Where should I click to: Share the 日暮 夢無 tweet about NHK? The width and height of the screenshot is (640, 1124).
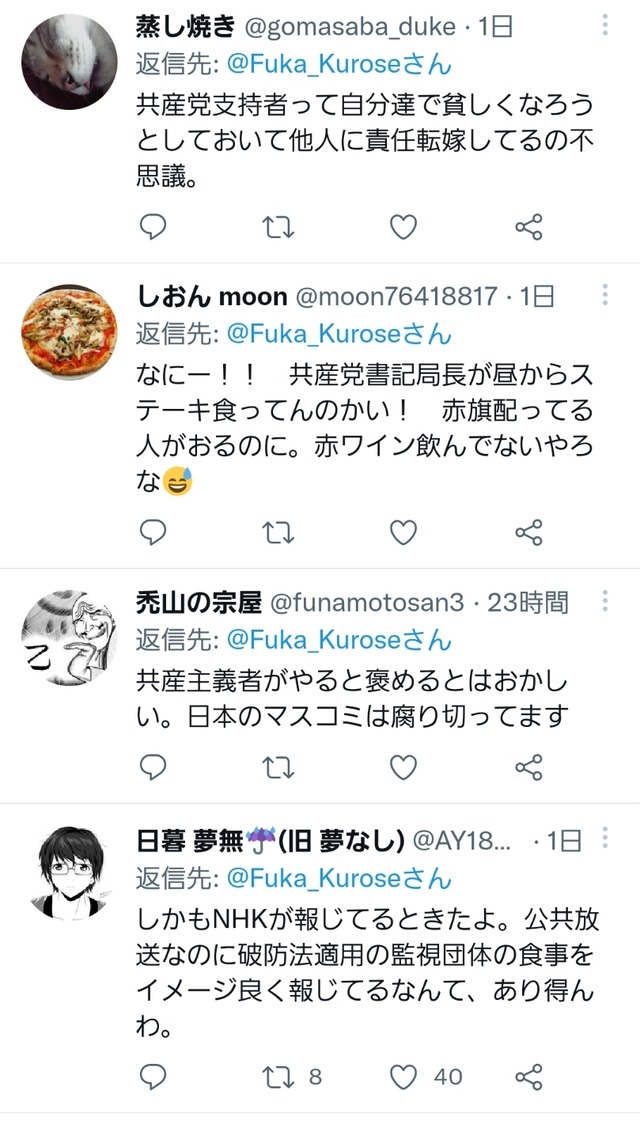[x=529, y=1076]
